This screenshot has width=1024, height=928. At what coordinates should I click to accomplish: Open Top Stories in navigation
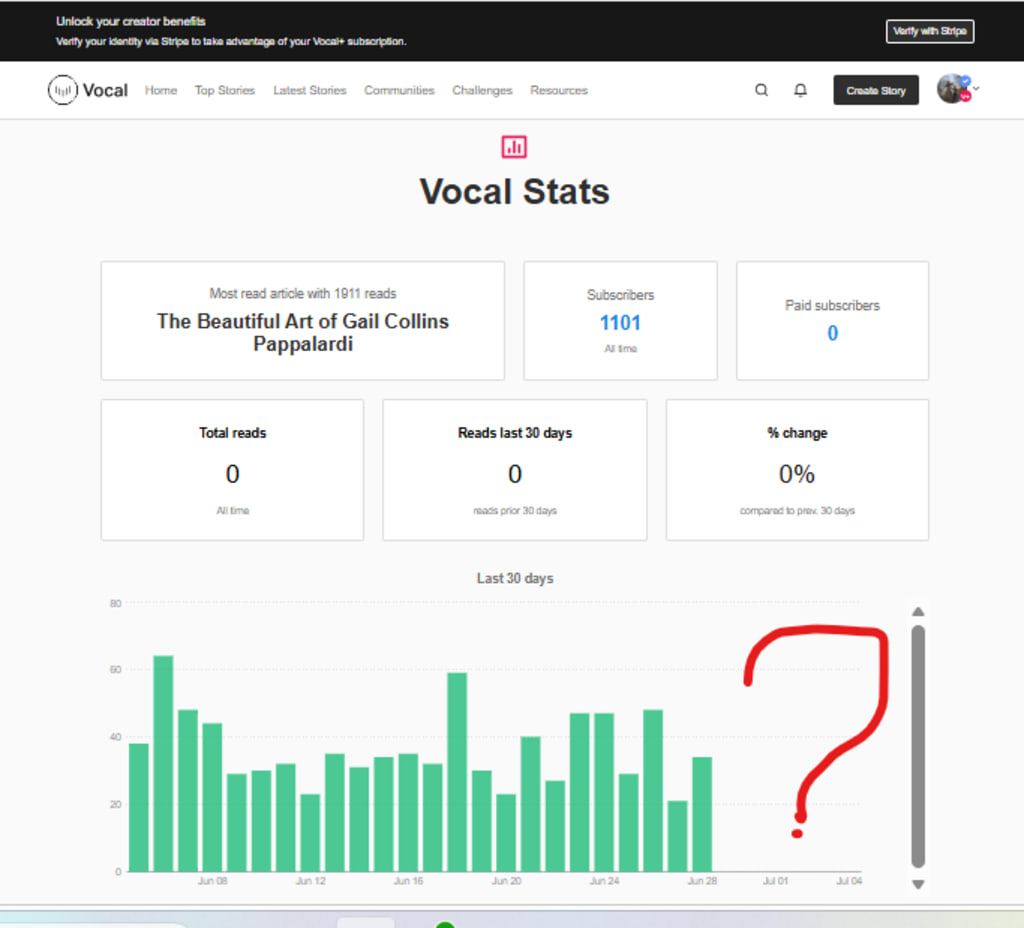(225, 90)
